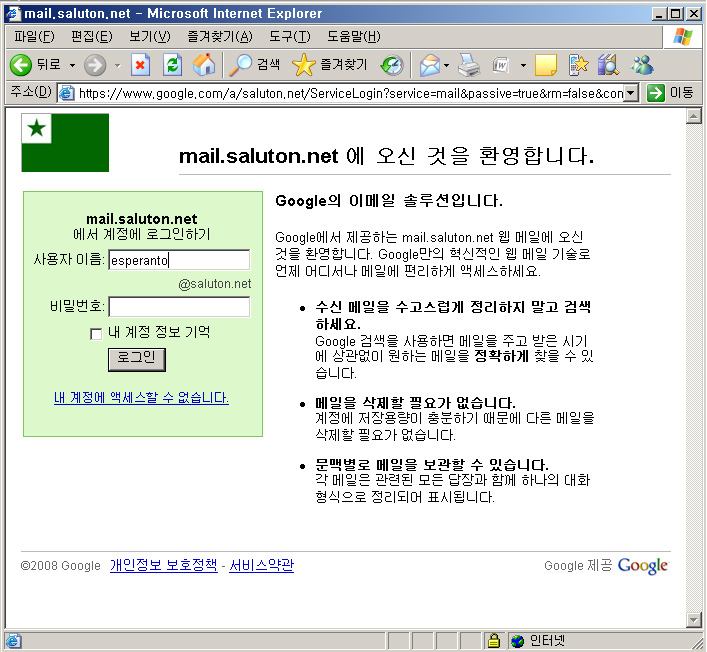Screen dimensions: 707x652
Task: Click the '@saluton.net' domain text
Action: pyautogui.click(x=215, y=284)
